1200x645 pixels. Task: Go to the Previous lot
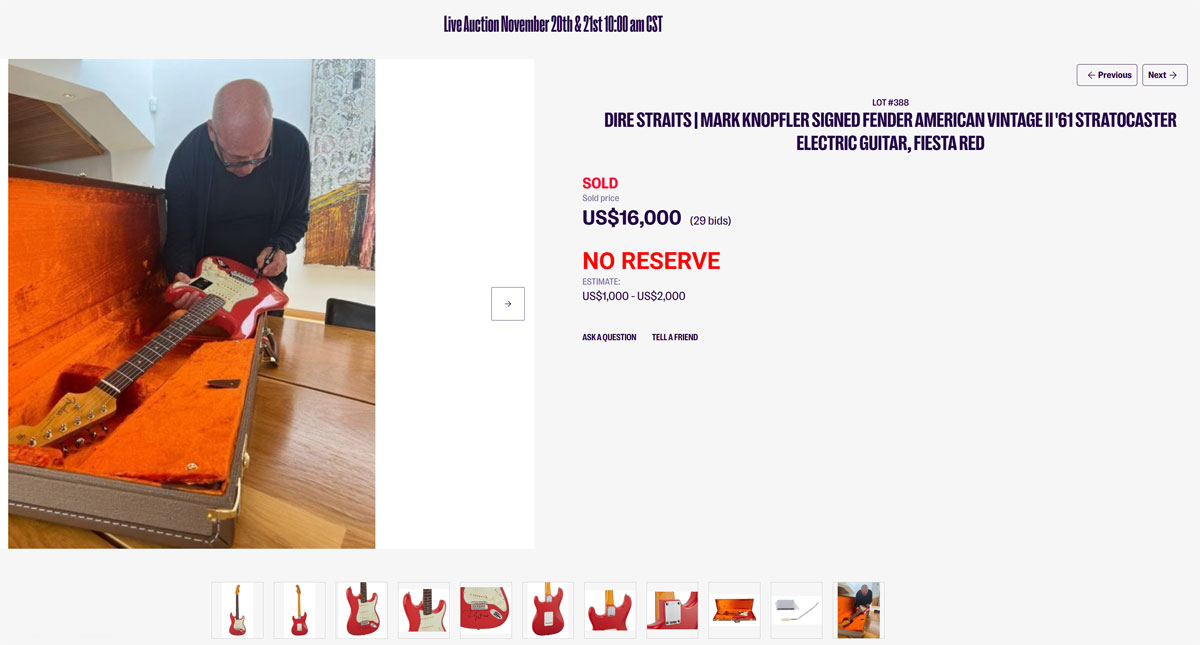coord(1107,75)
